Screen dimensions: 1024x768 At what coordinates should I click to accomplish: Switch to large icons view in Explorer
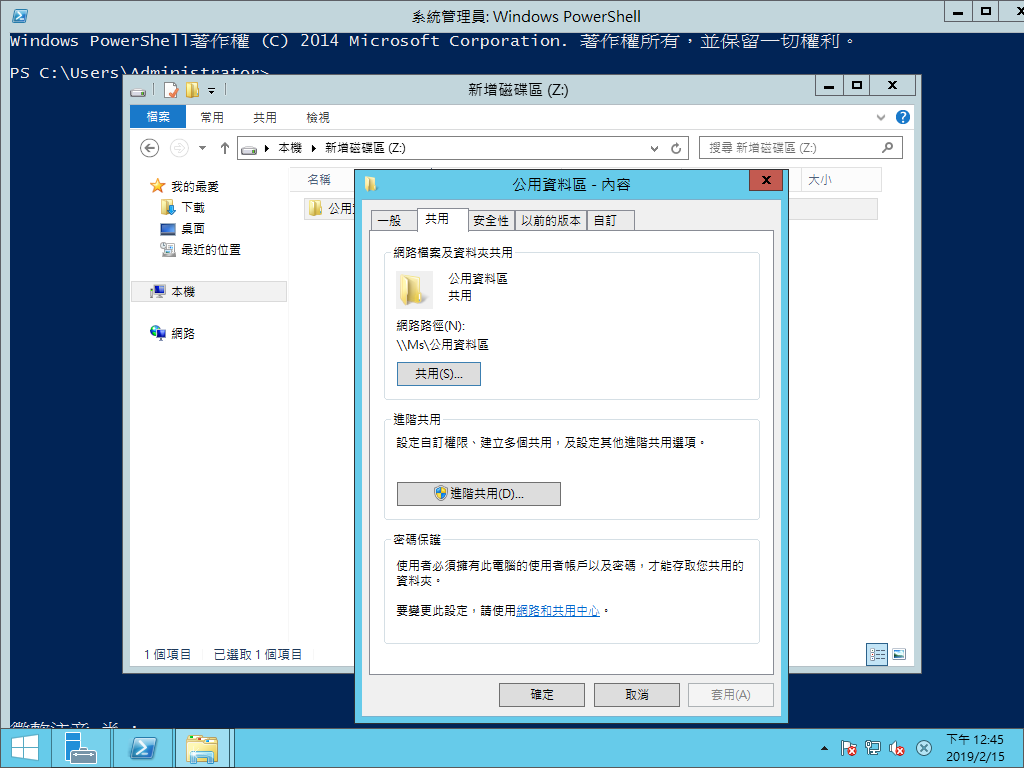(899, 654)
